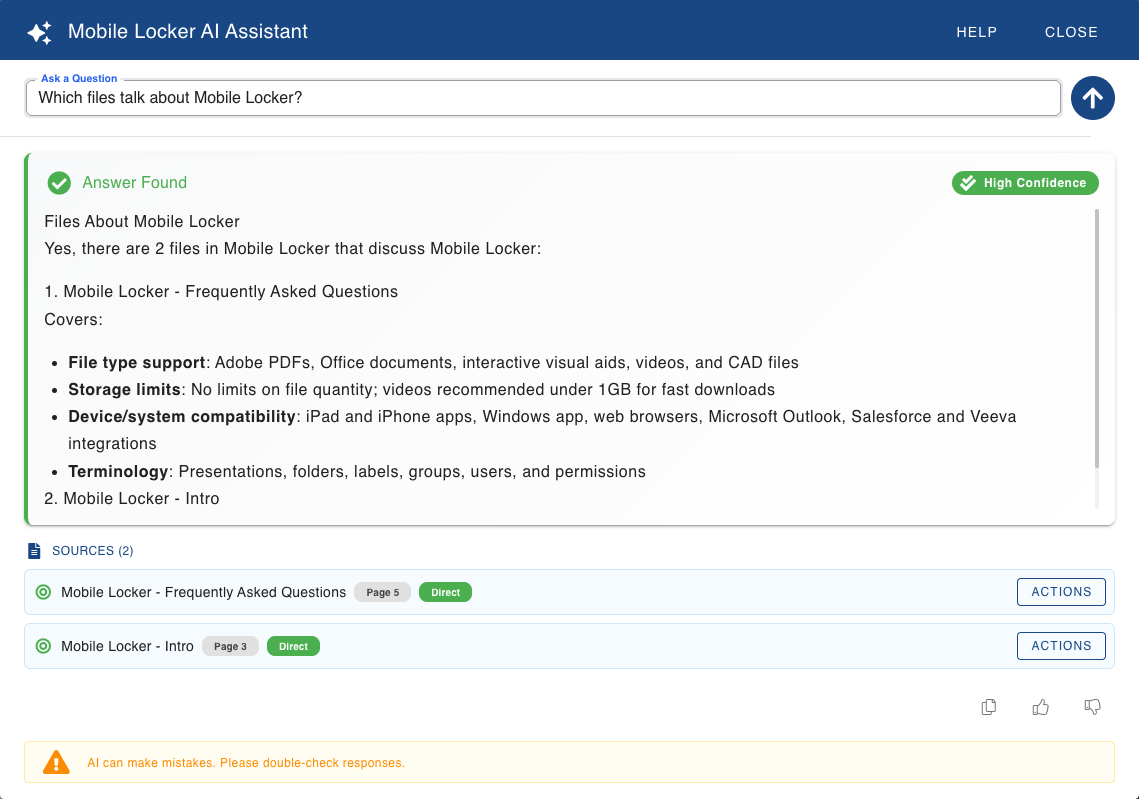The image size is (1139, 799).
Task: Click 'Files About Mobile Locker' answer heading
Action: (x=142, y=222)
